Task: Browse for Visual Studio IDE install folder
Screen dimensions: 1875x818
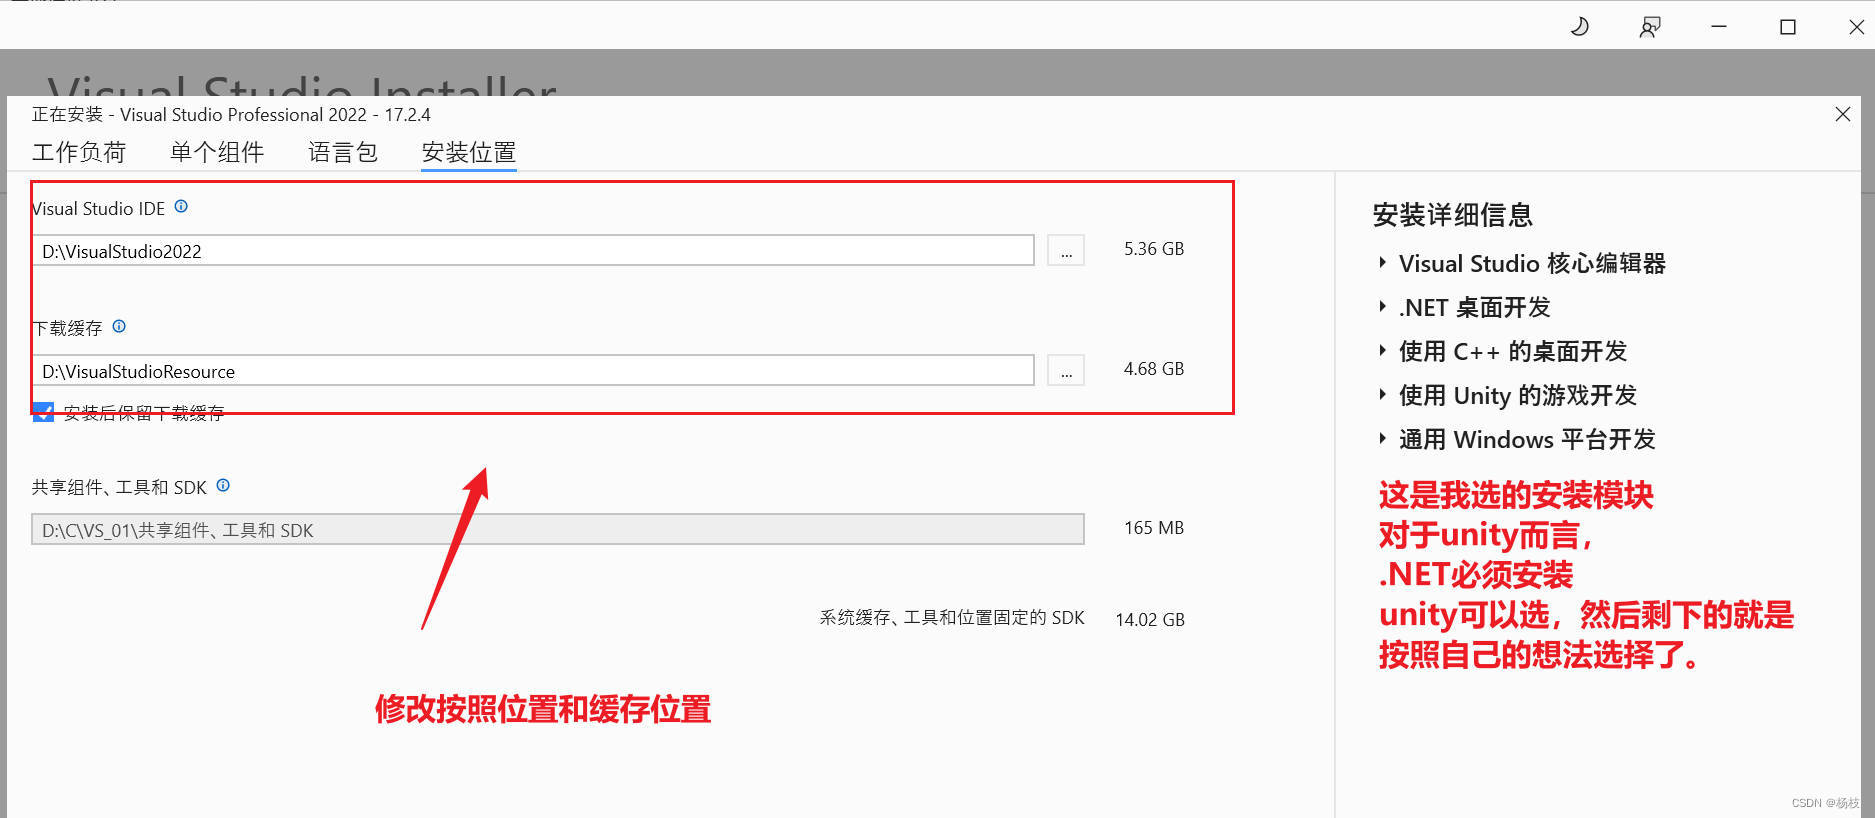Action: click(1066, 250)
